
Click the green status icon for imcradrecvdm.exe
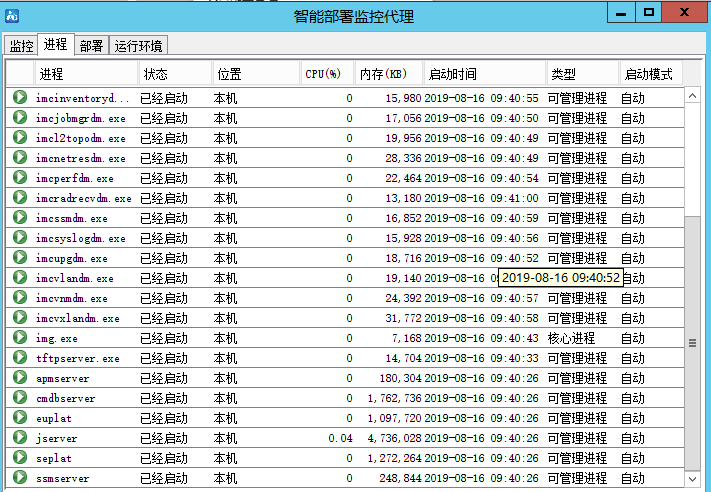(20, 197)
